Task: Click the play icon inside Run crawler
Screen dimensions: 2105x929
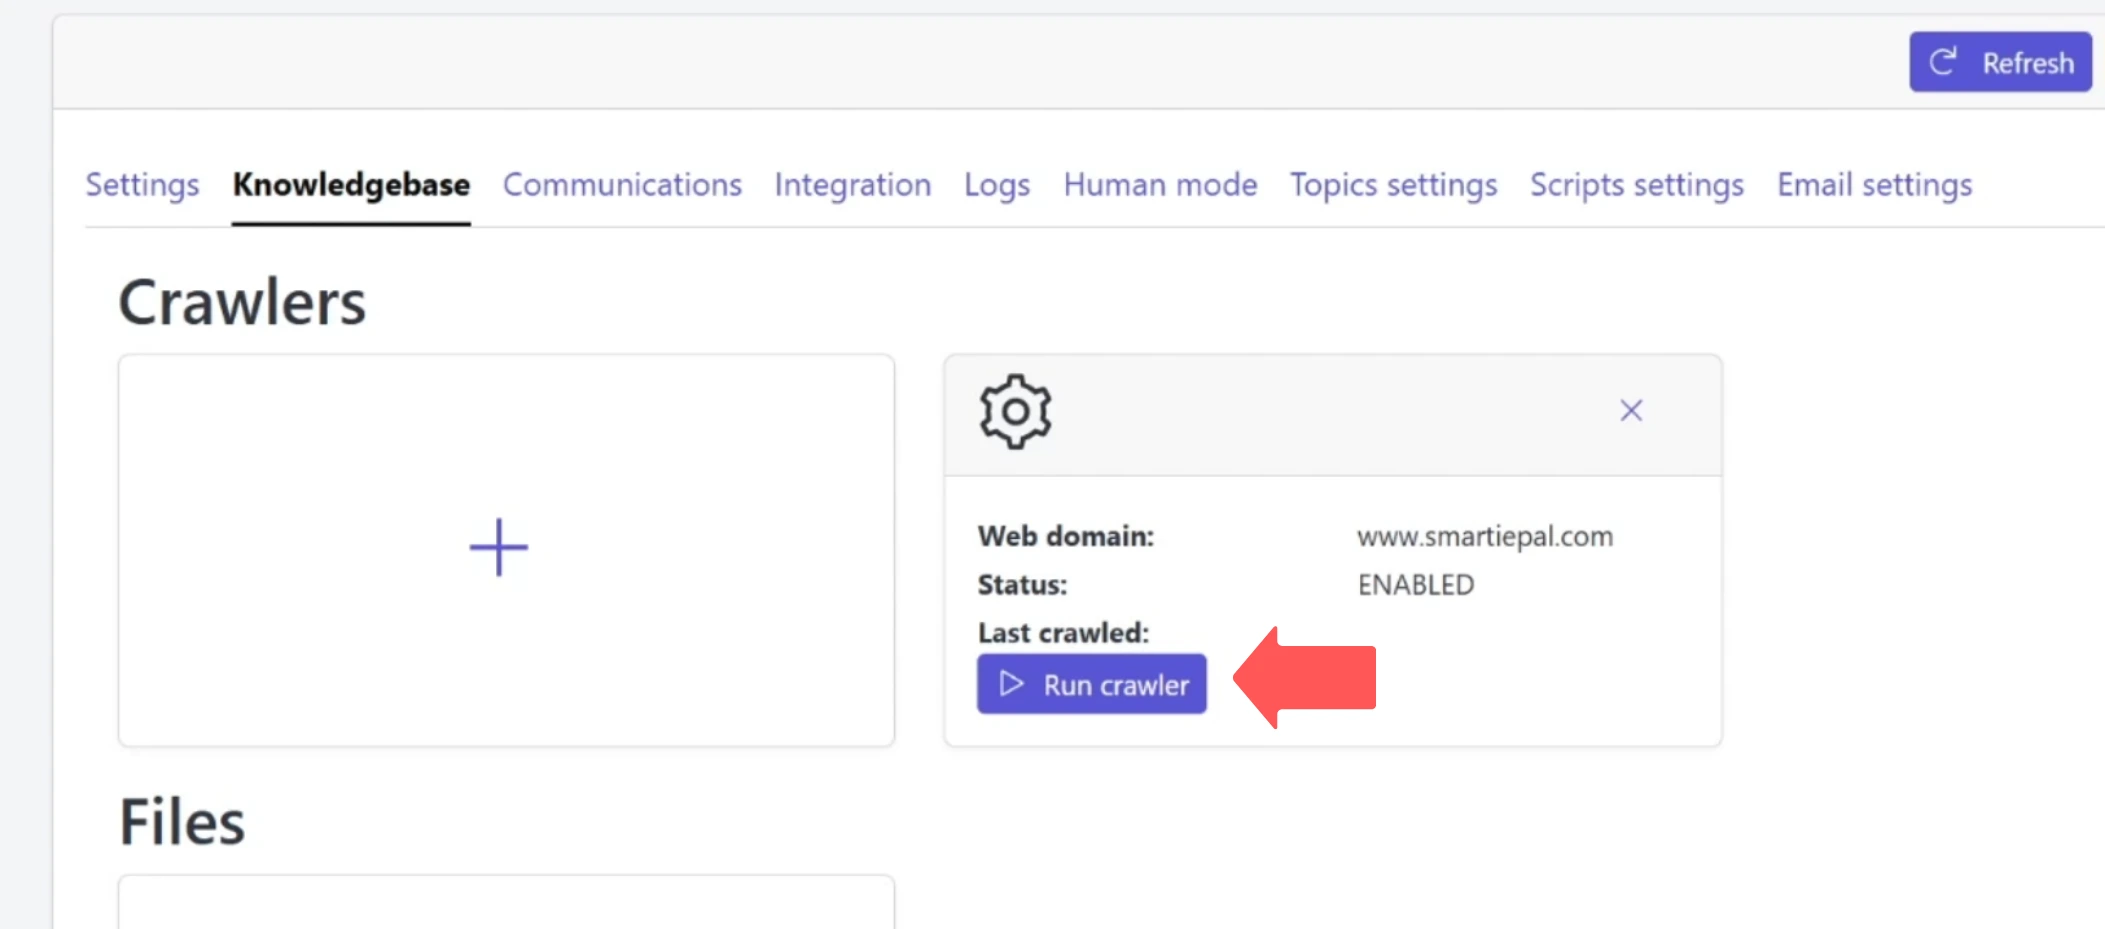Action: tap(1012, 684)
